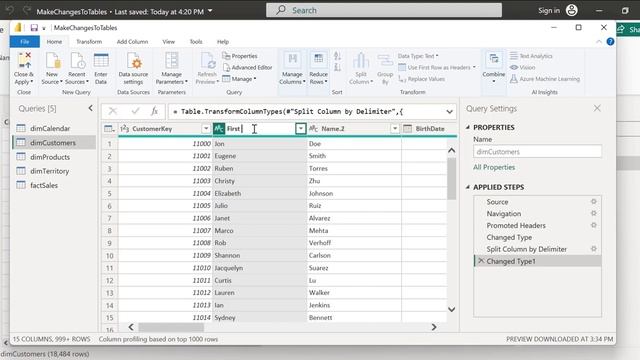Viewport: 640px width, 360px height.
Task: Open Recent Sources icon
Action: pyautogui.click(x=77, y=60)
